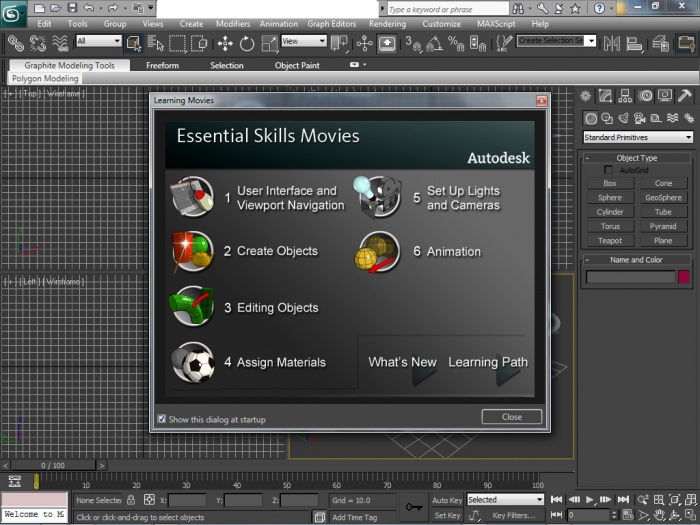
Task: Click the selection lock toggle icon
Action: 131,499
